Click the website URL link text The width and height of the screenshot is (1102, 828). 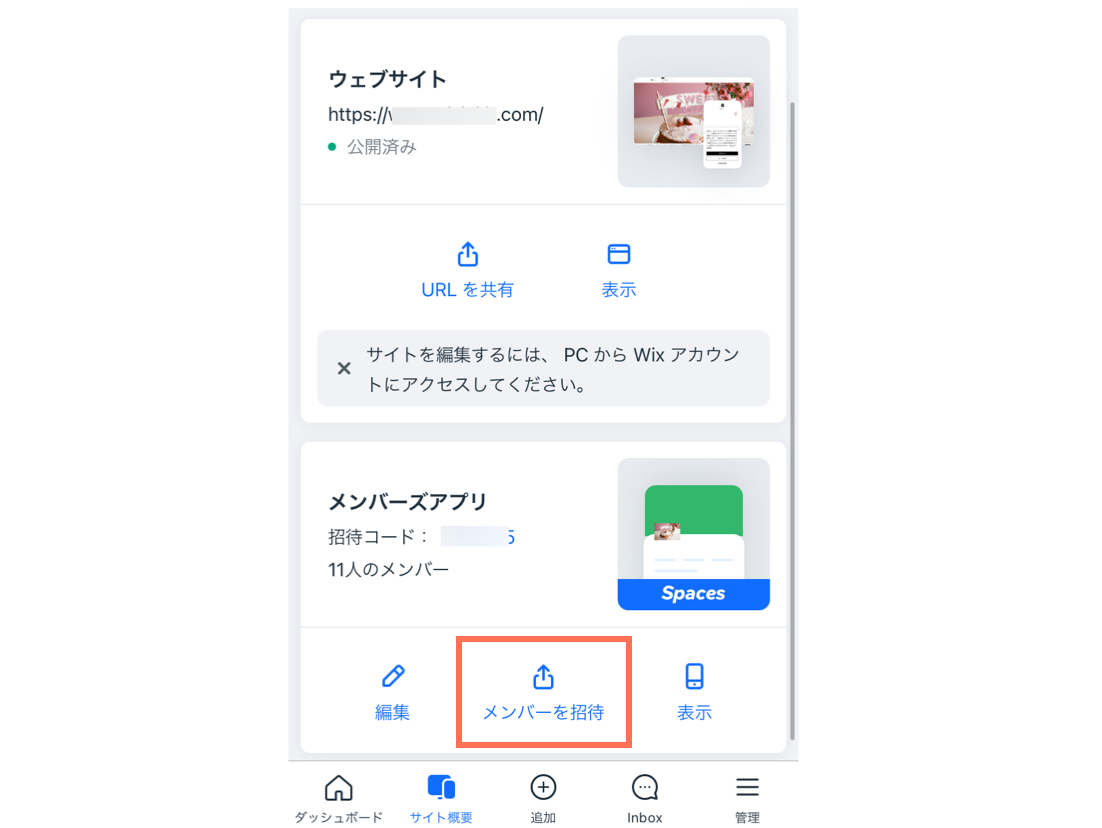(436, 115)
